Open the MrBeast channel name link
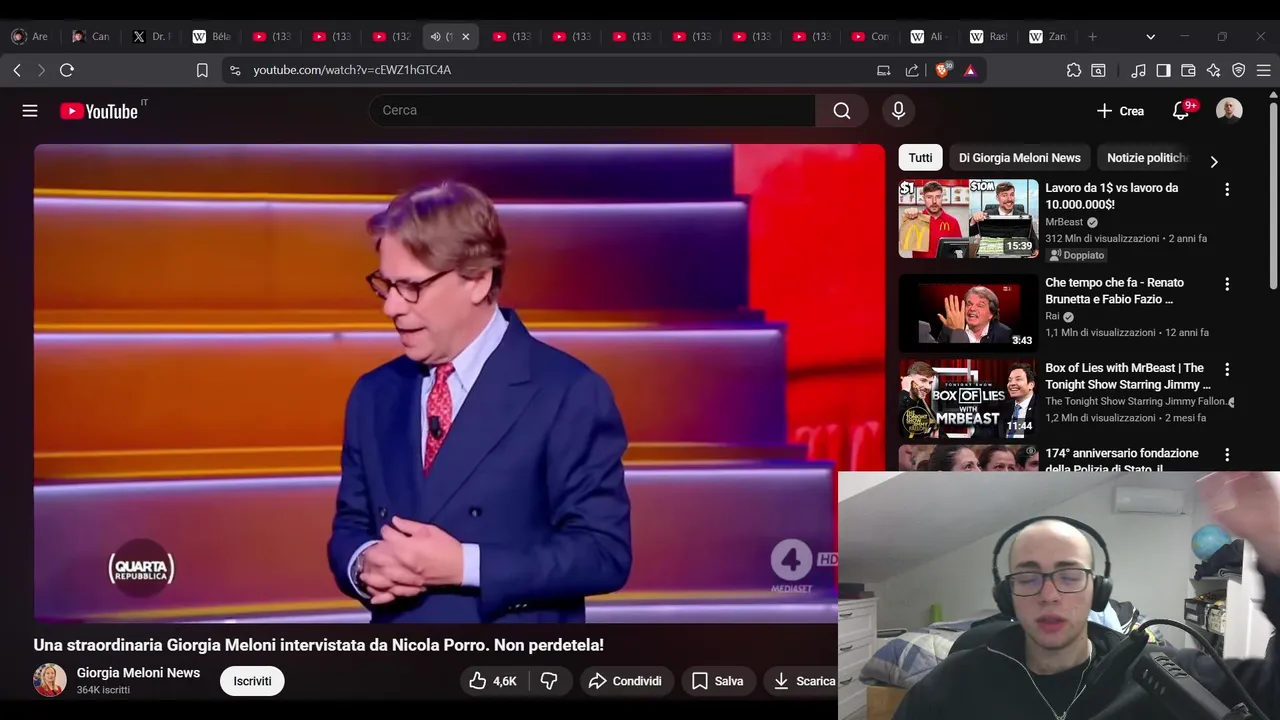 (x=1064, y=222)
